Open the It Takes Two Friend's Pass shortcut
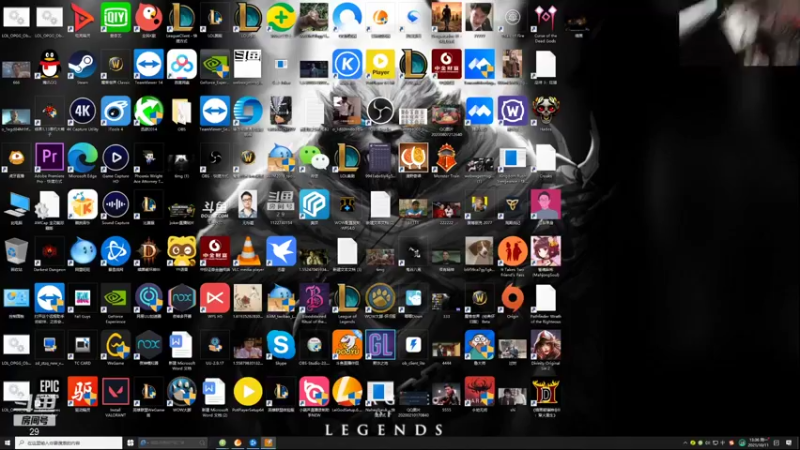800x450 pixels. coord(512,251)
